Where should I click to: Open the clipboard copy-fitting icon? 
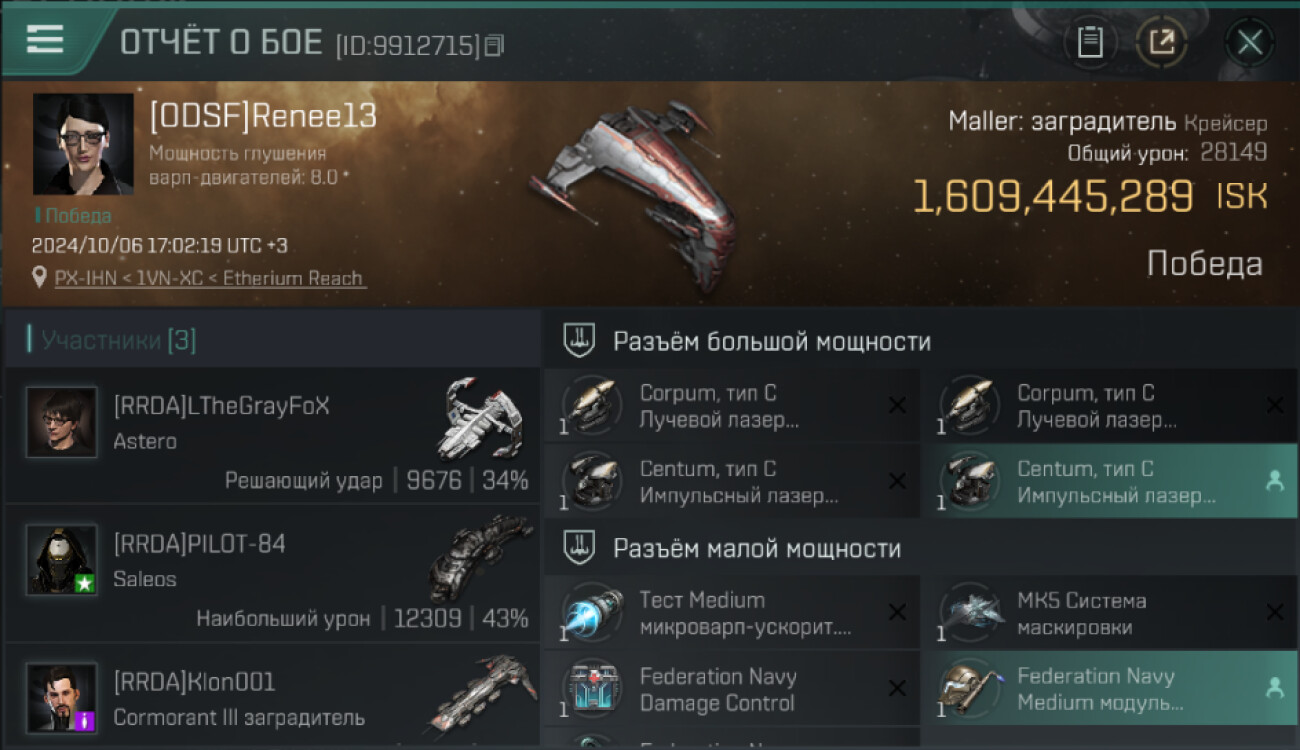click(x=1090, y=42)
